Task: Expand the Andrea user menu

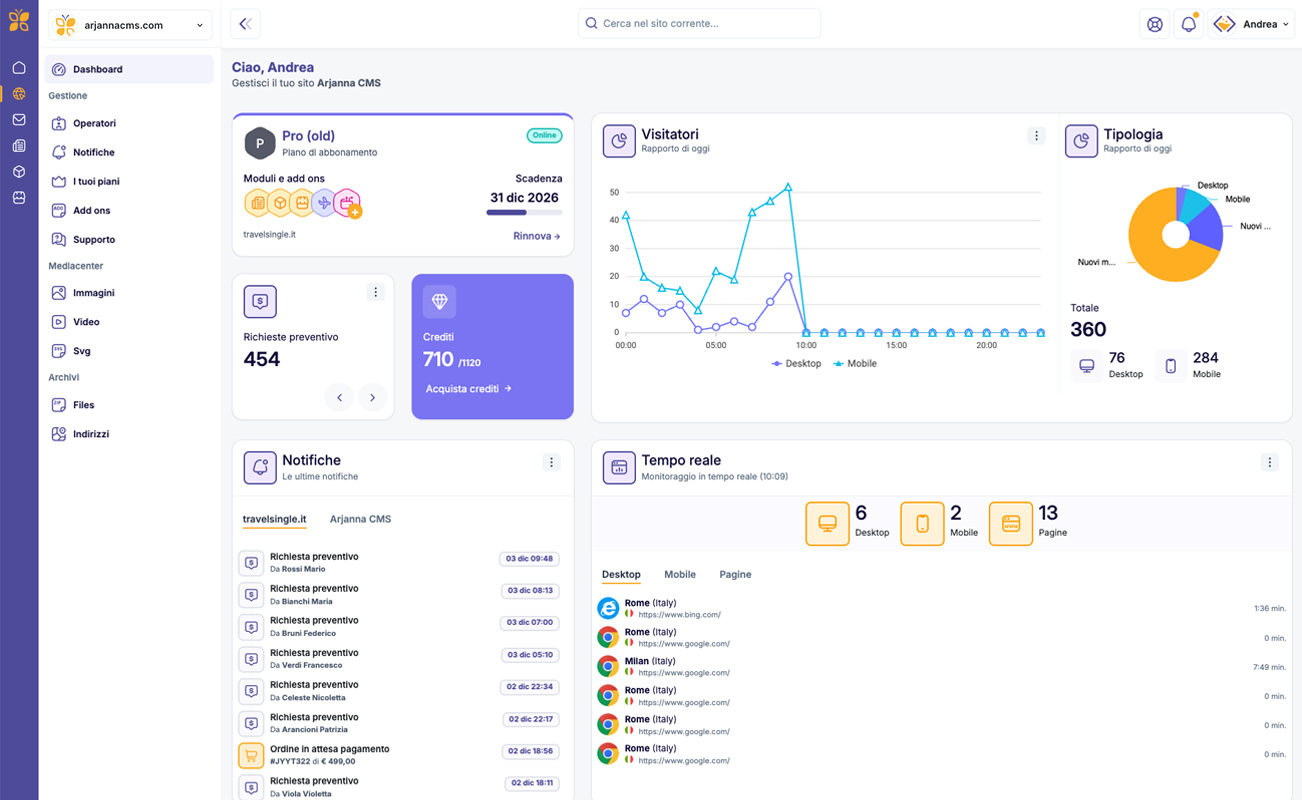Action: click(1251, 25)
